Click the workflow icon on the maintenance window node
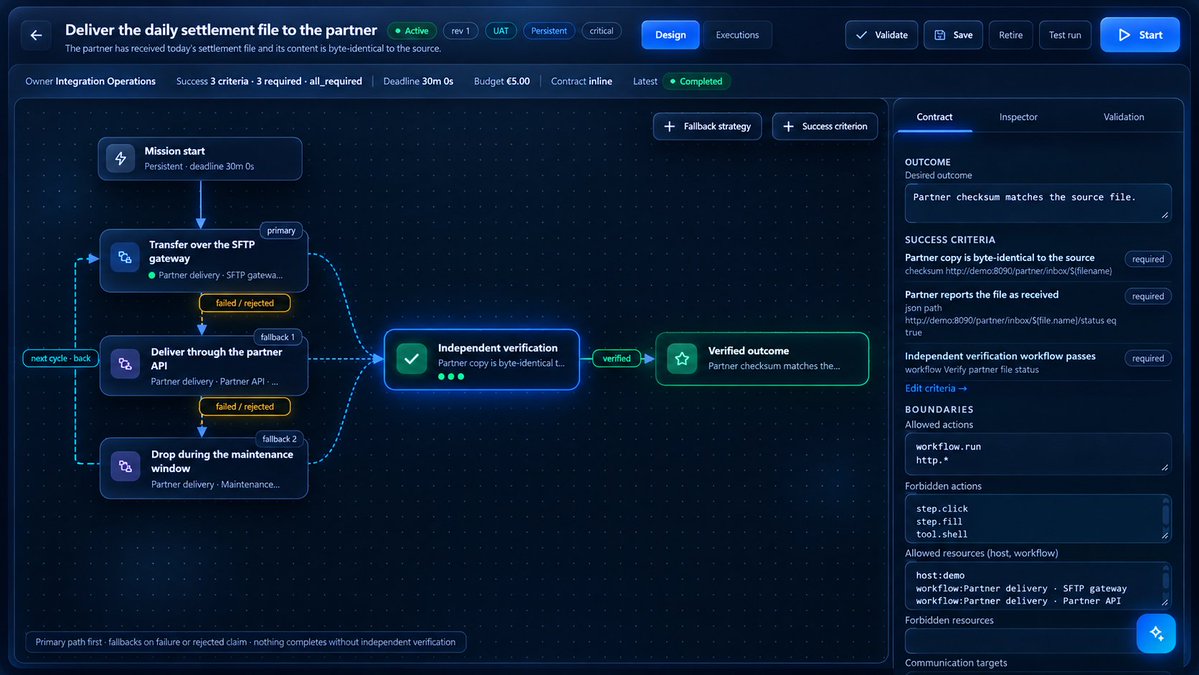Image resolution: width=1199 pixels, height=675 pixels. click(125, 466)
